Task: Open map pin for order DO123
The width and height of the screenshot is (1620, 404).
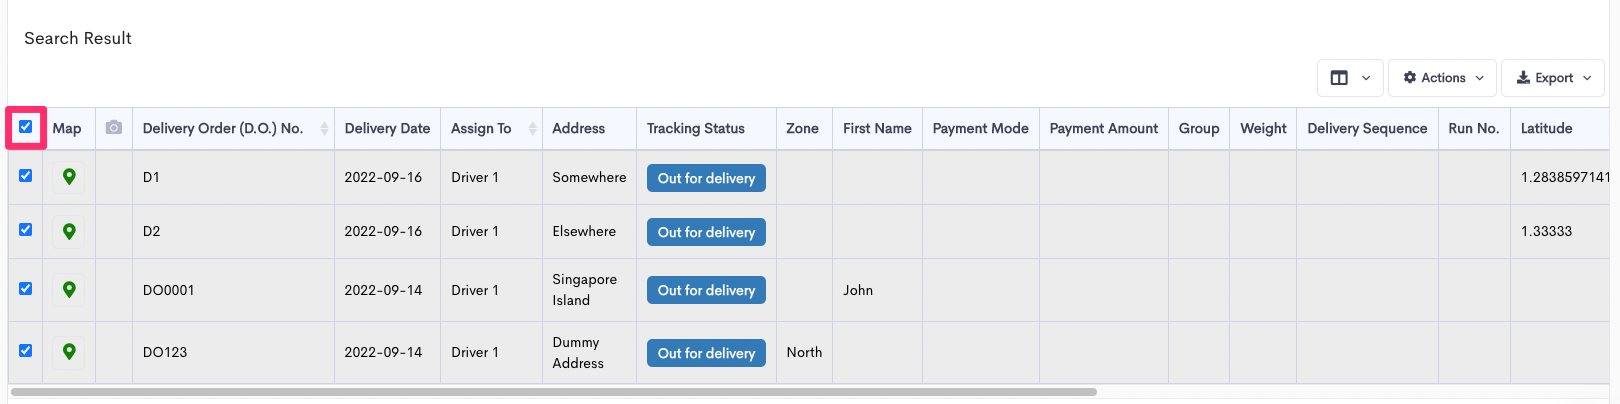Action: coord(69,352)
